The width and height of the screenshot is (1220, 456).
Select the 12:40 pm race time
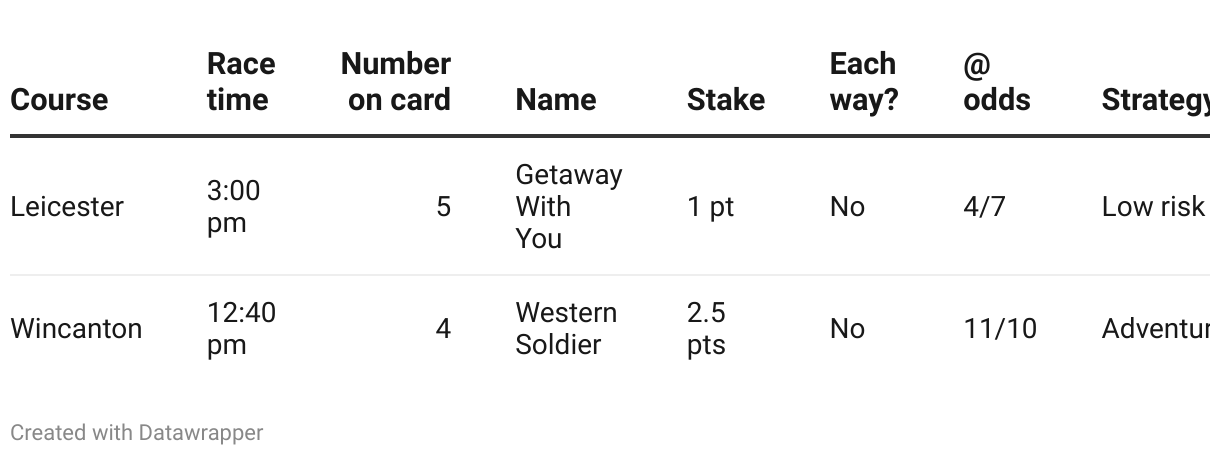pos(241,329)
